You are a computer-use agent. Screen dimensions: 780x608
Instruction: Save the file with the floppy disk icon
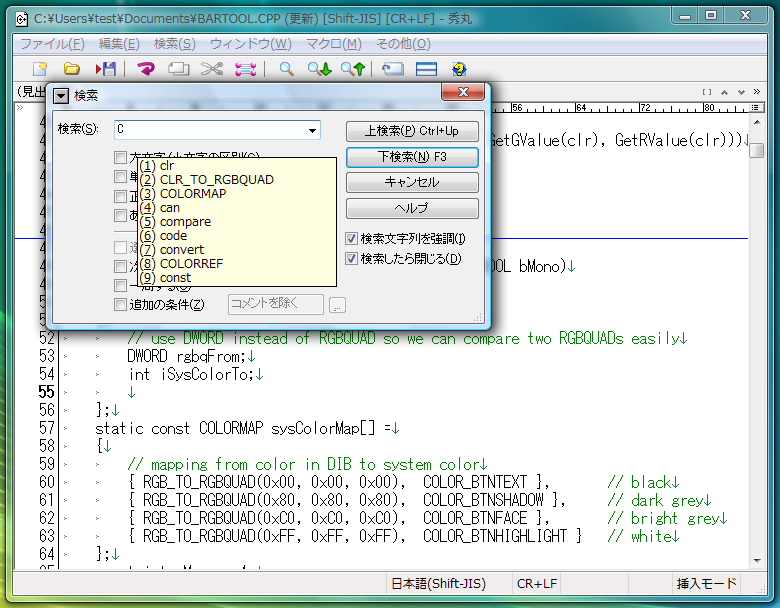(x=106, y=69)
